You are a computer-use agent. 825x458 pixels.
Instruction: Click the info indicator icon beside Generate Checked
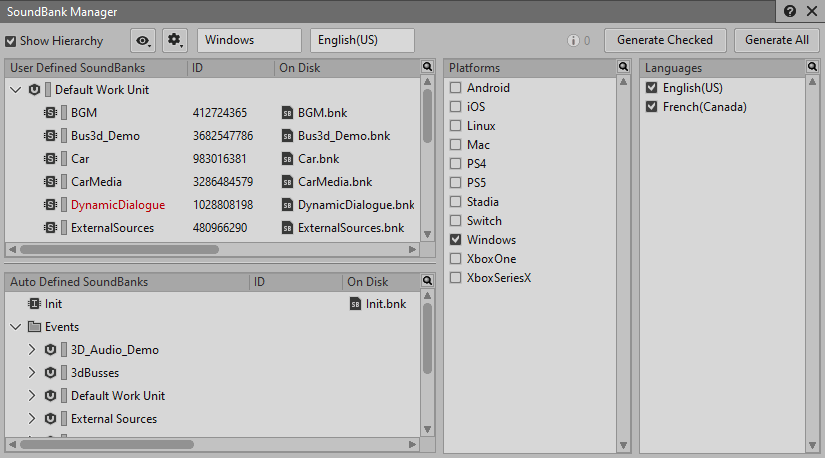pos(574,41)
